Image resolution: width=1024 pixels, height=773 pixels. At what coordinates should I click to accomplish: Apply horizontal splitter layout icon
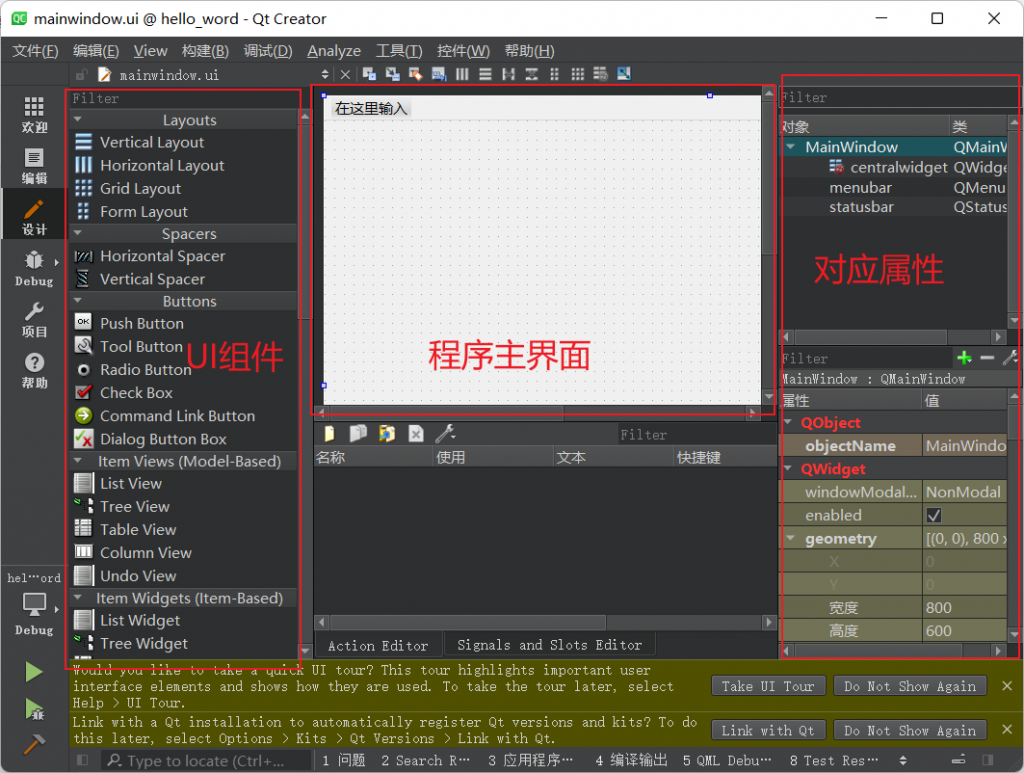(509, 74)
